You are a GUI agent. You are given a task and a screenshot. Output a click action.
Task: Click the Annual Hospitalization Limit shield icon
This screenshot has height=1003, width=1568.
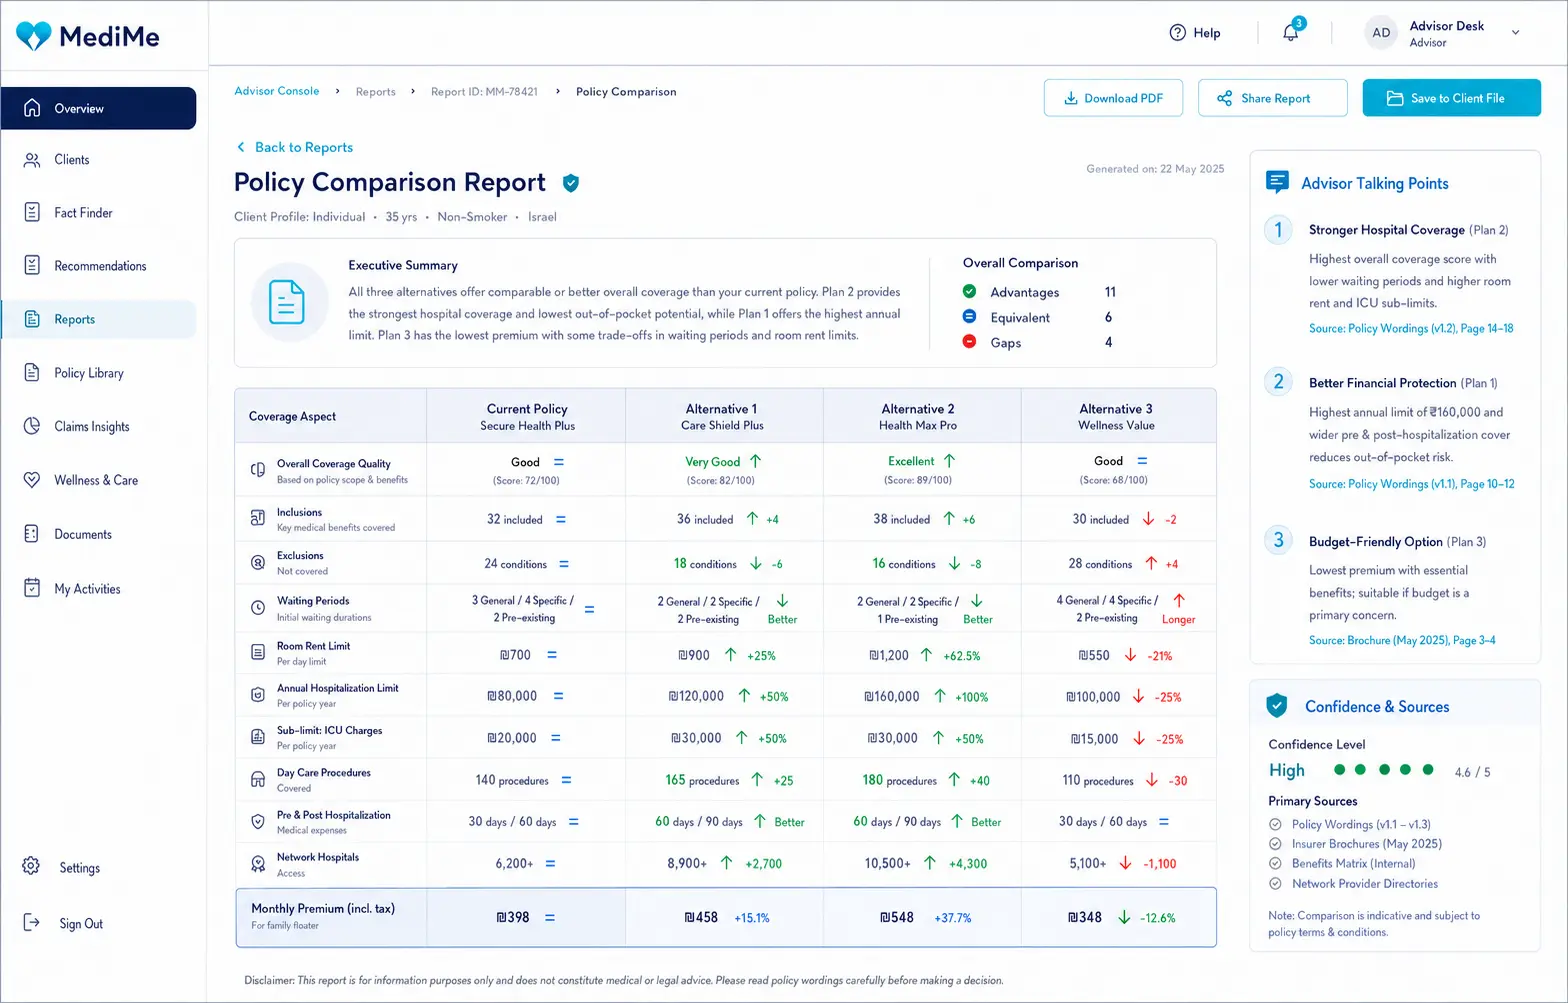click(257, 694)
